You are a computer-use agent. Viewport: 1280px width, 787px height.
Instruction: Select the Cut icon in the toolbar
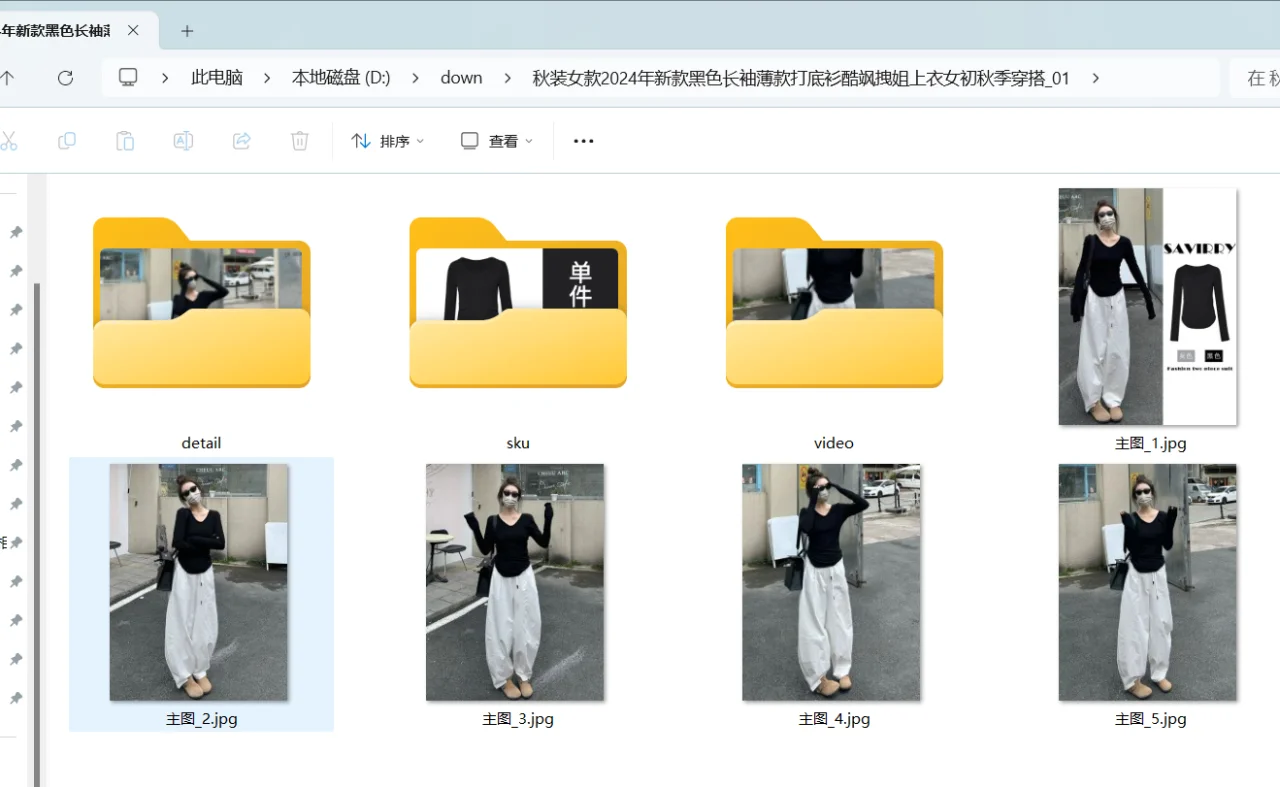point(10,140)
